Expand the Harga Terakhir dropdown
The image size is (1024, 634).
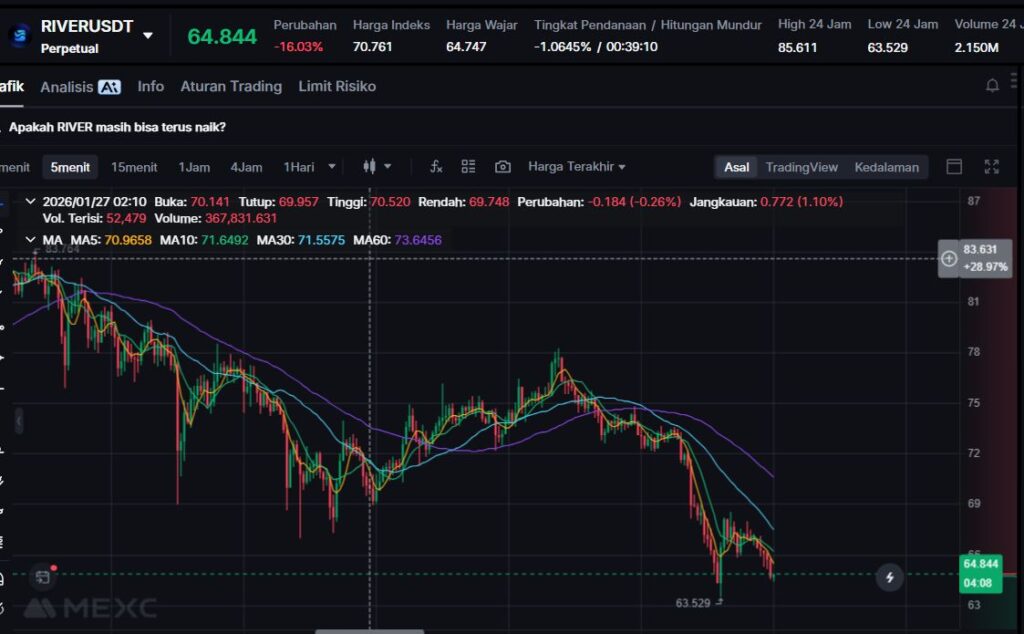(x=577, y=167)
